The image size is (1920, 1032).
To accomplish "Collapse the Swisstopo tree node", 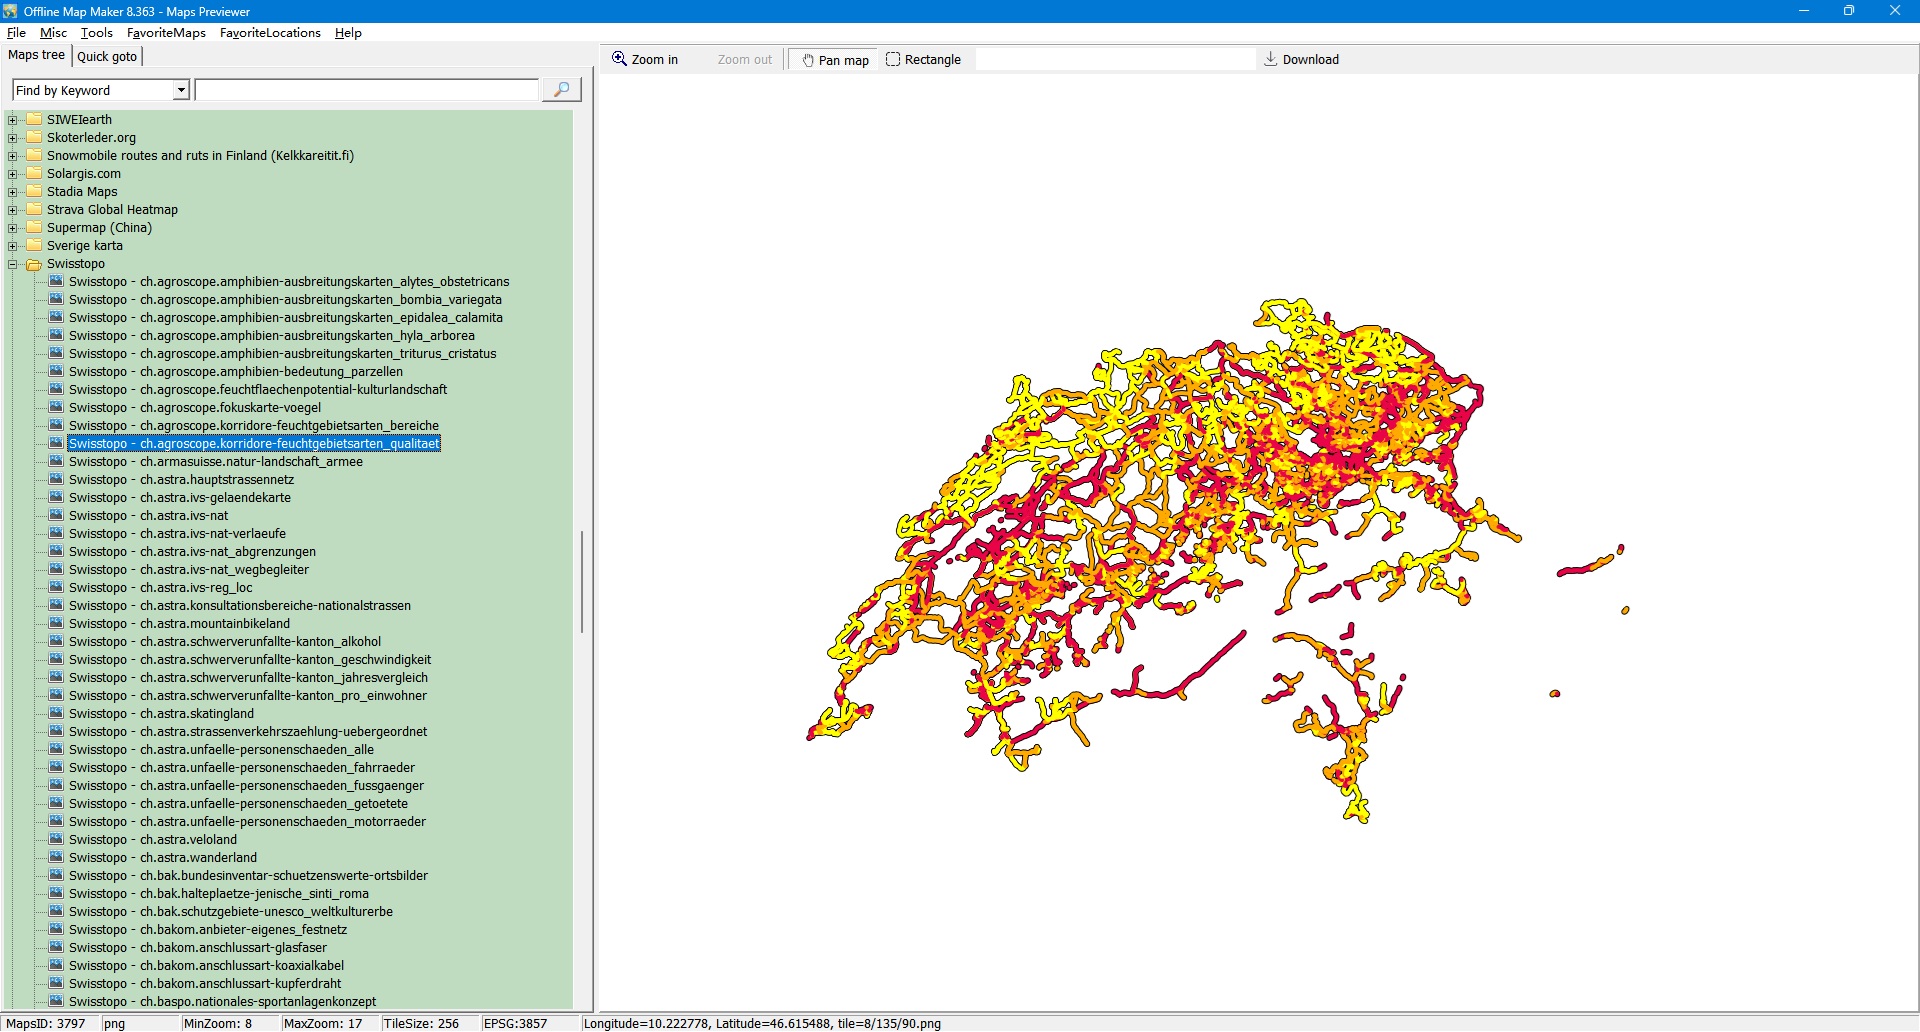I will click(13, 264).
